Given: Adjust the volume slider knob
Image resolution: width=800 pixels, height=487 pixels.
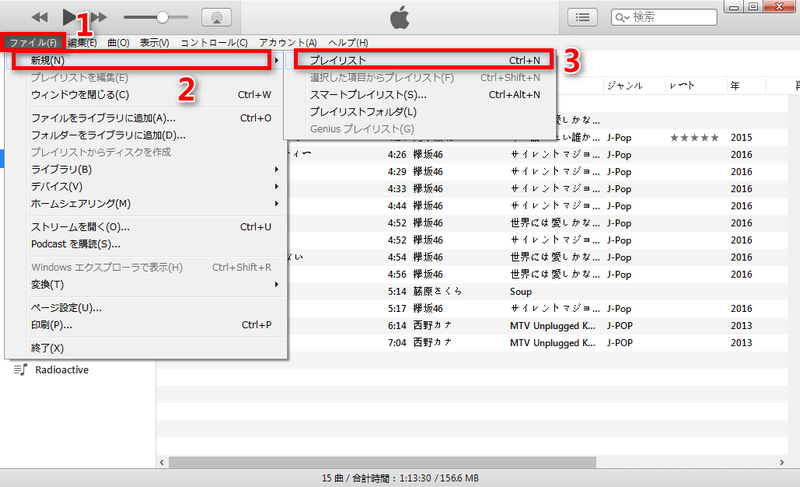Looking at the screenshot, I should click(162, 17).
